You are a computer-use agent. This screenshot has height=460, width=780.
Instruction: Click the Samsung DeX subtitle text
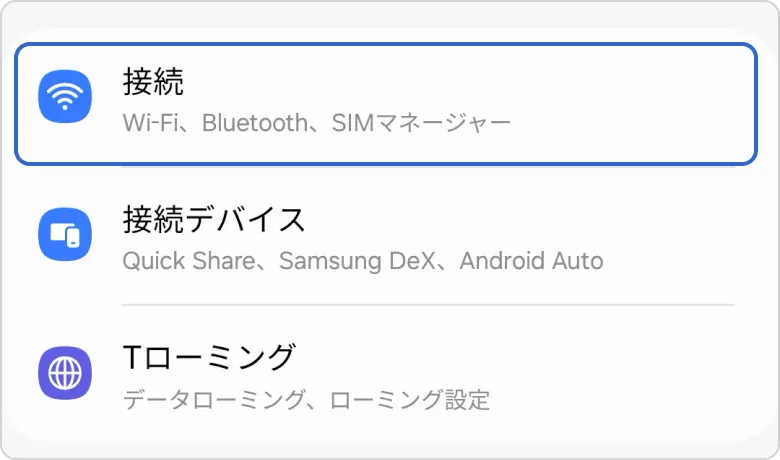[358, 262]
